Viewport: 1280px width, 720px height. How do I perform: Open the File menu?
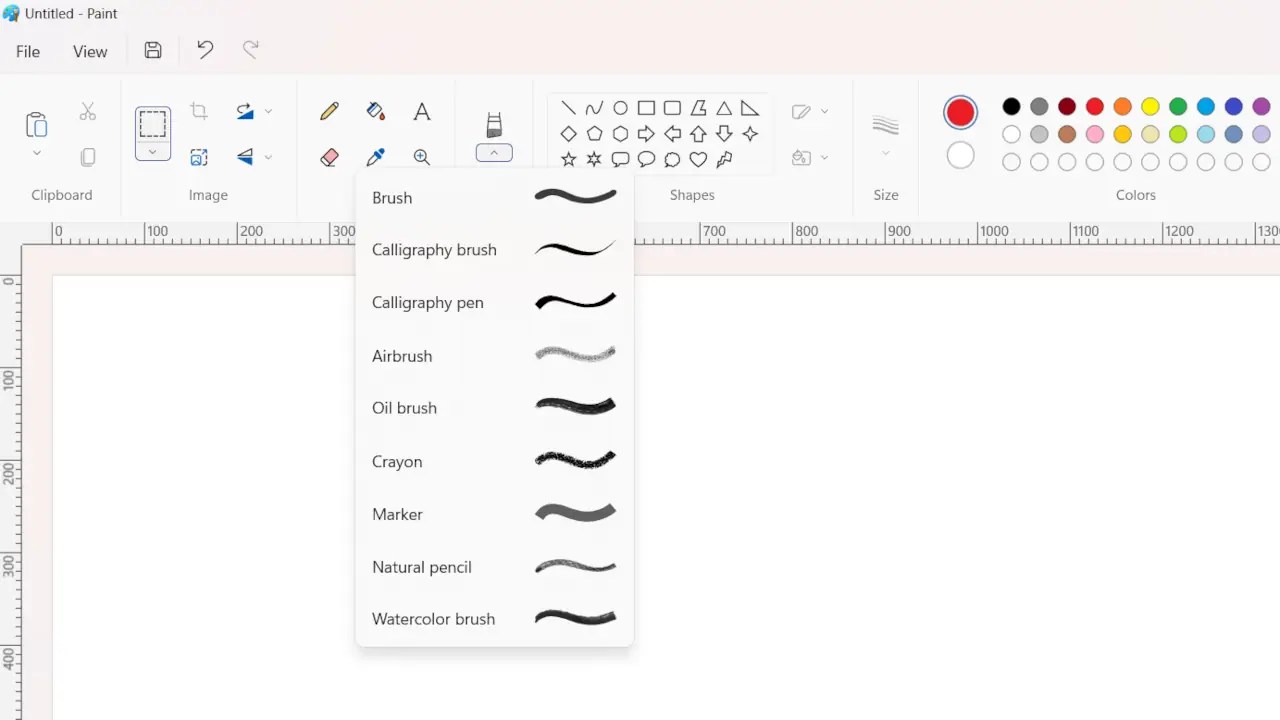tap(28, 51)
